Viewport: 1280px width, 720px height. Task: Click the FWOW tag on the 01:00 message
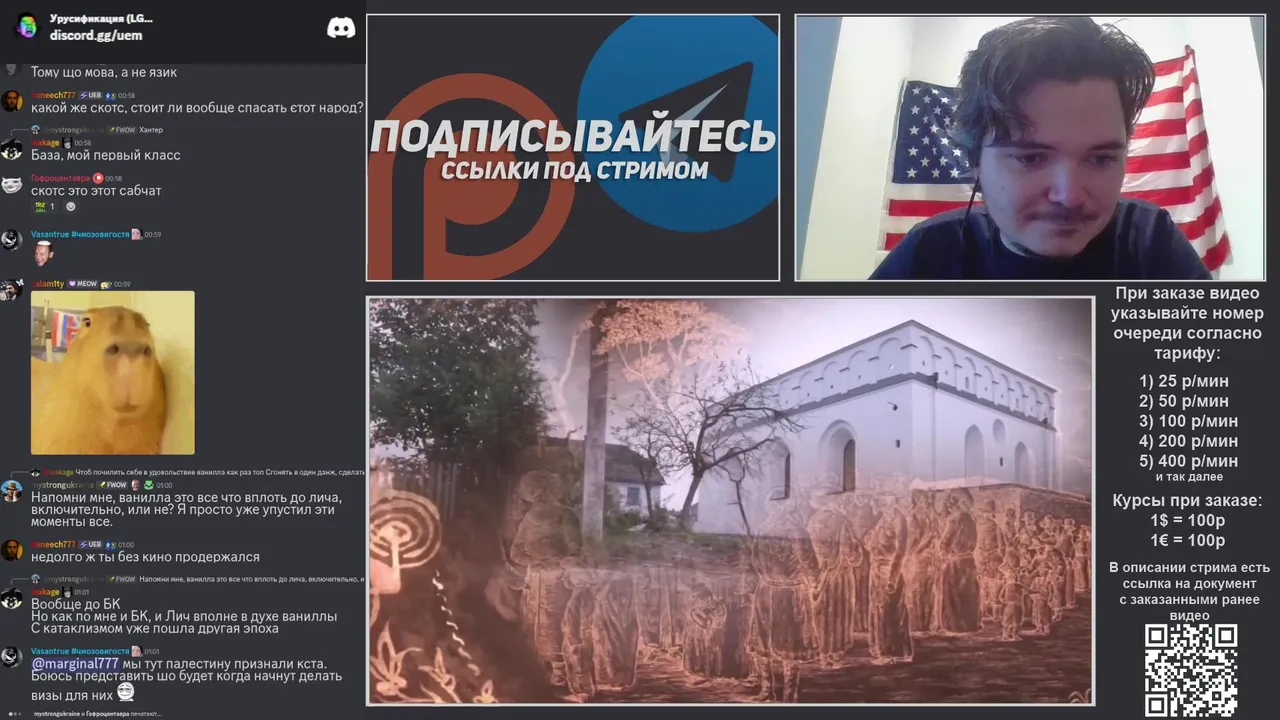point(111,485)
